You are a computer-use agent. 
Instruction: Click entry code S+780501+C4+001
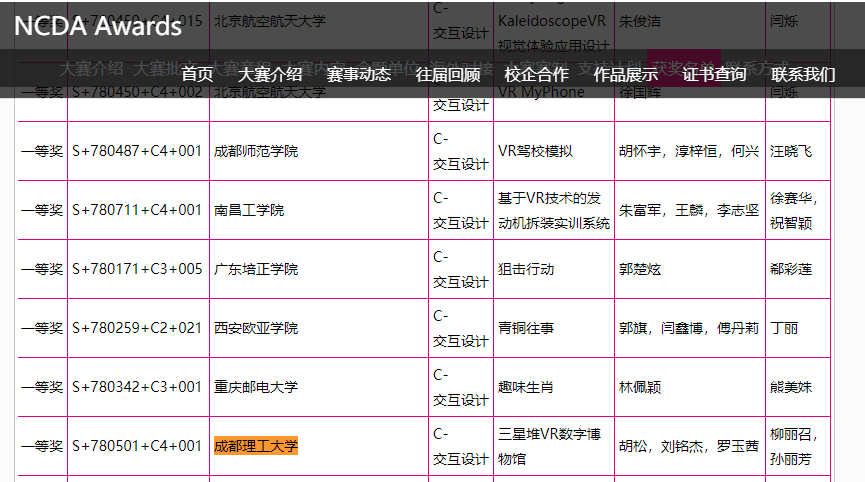coord(137,446)
